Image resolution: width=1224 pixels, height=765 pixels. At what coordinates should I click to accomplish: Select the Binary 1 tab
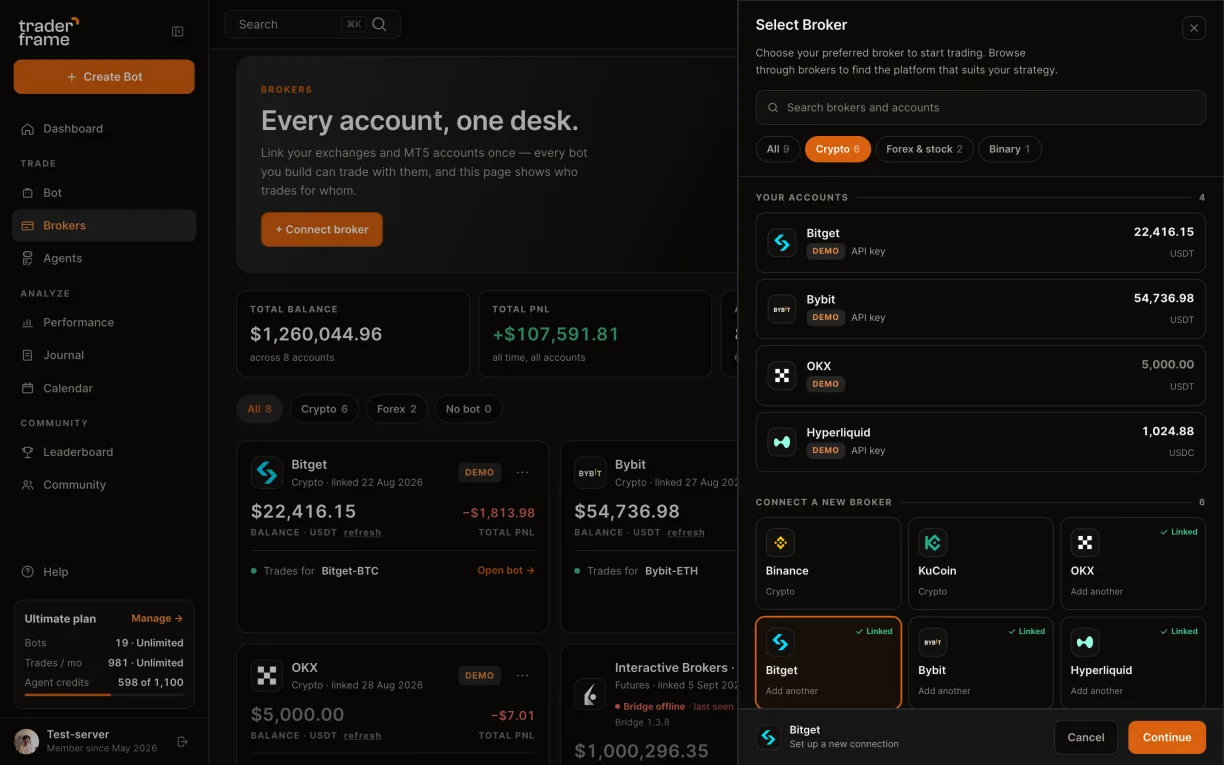tap(1009, 149)
